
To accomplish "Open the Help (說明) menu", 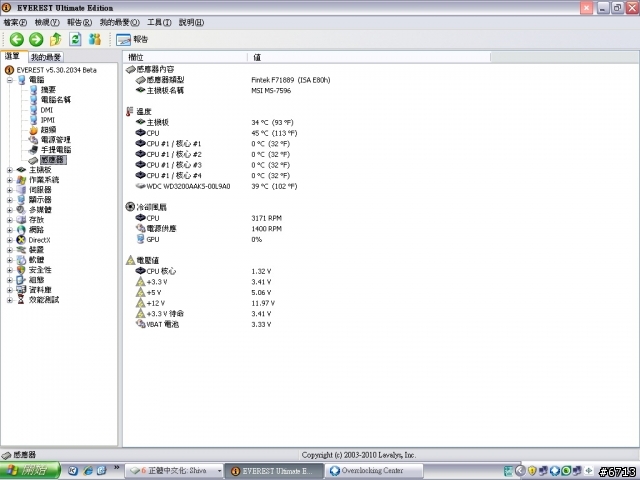I will coord(191,22).
